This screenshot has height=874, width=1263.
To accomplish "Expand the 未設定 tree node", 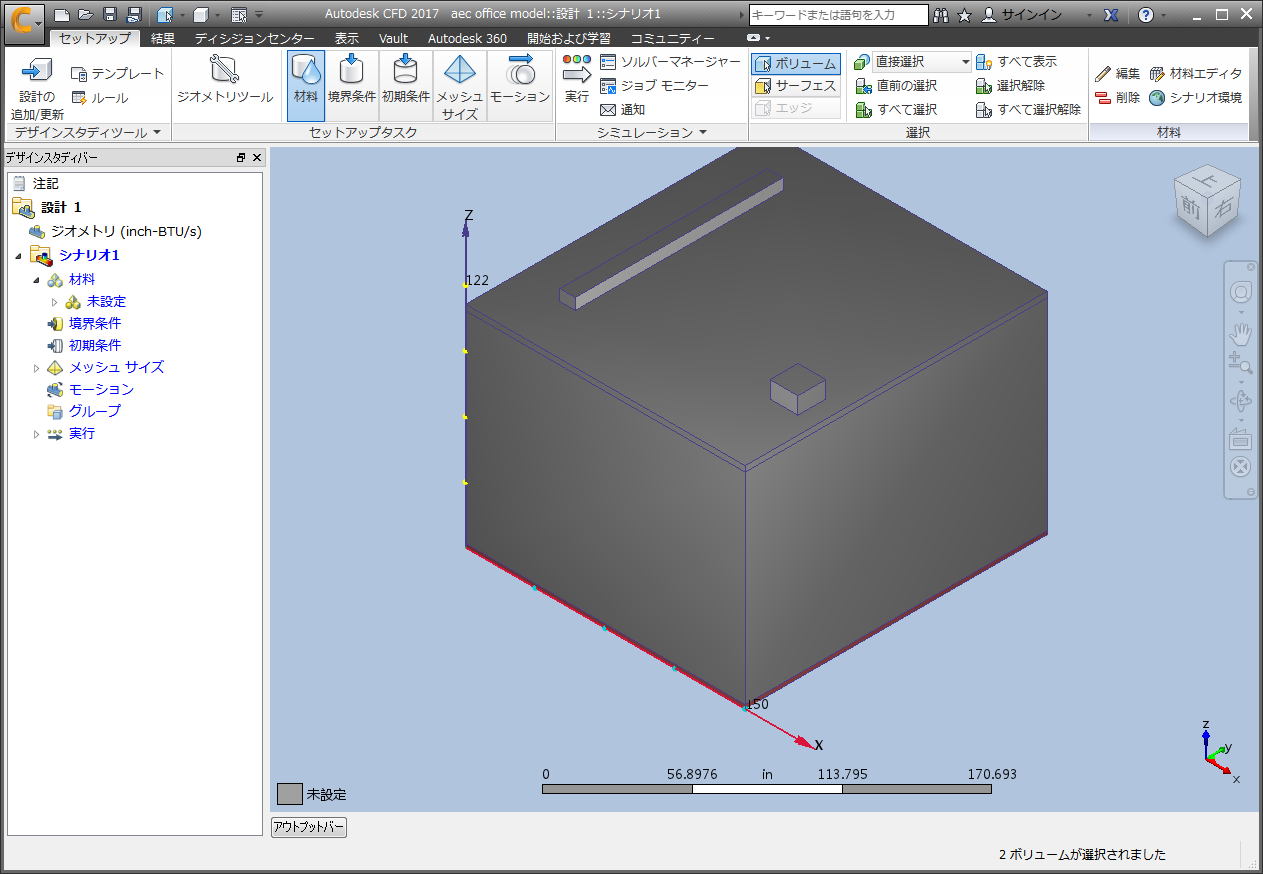I will (x=55, y=302).
